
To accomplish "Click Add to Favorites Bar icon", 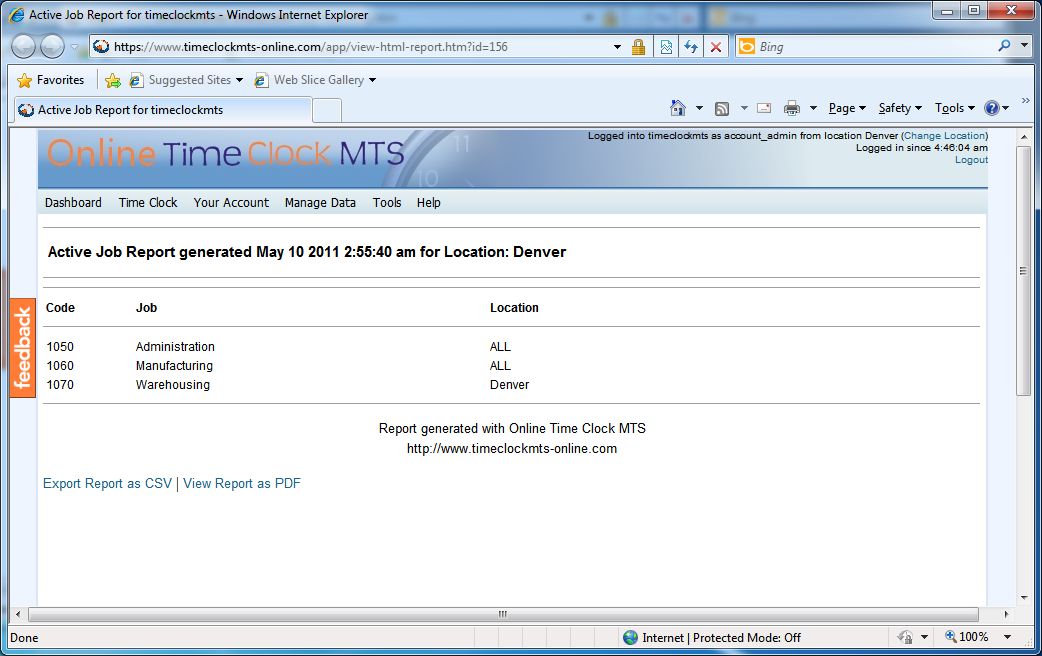I will click(x=113, y=80).
